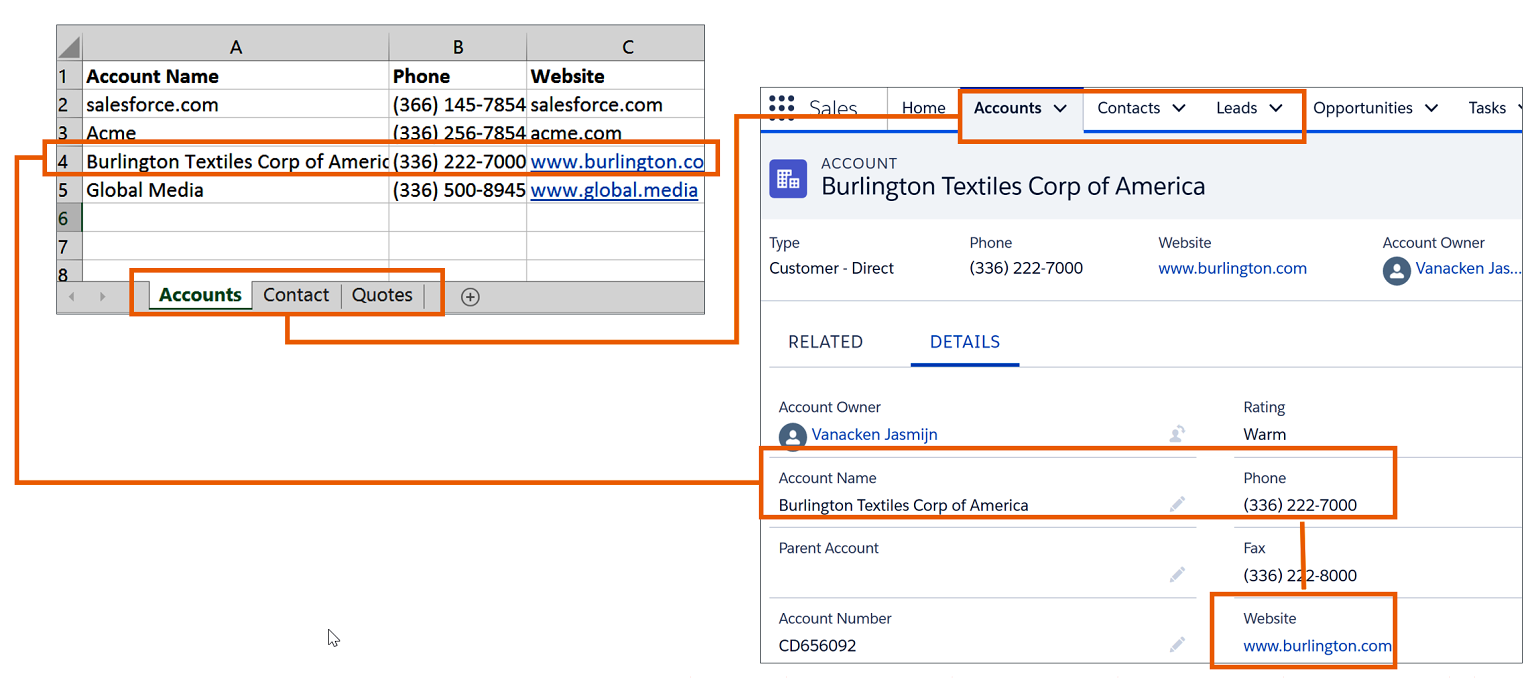1539x682 pixels.
Task: Expand the Accounts nav dropdown chevron
Action: click(x=1061, y=108)
